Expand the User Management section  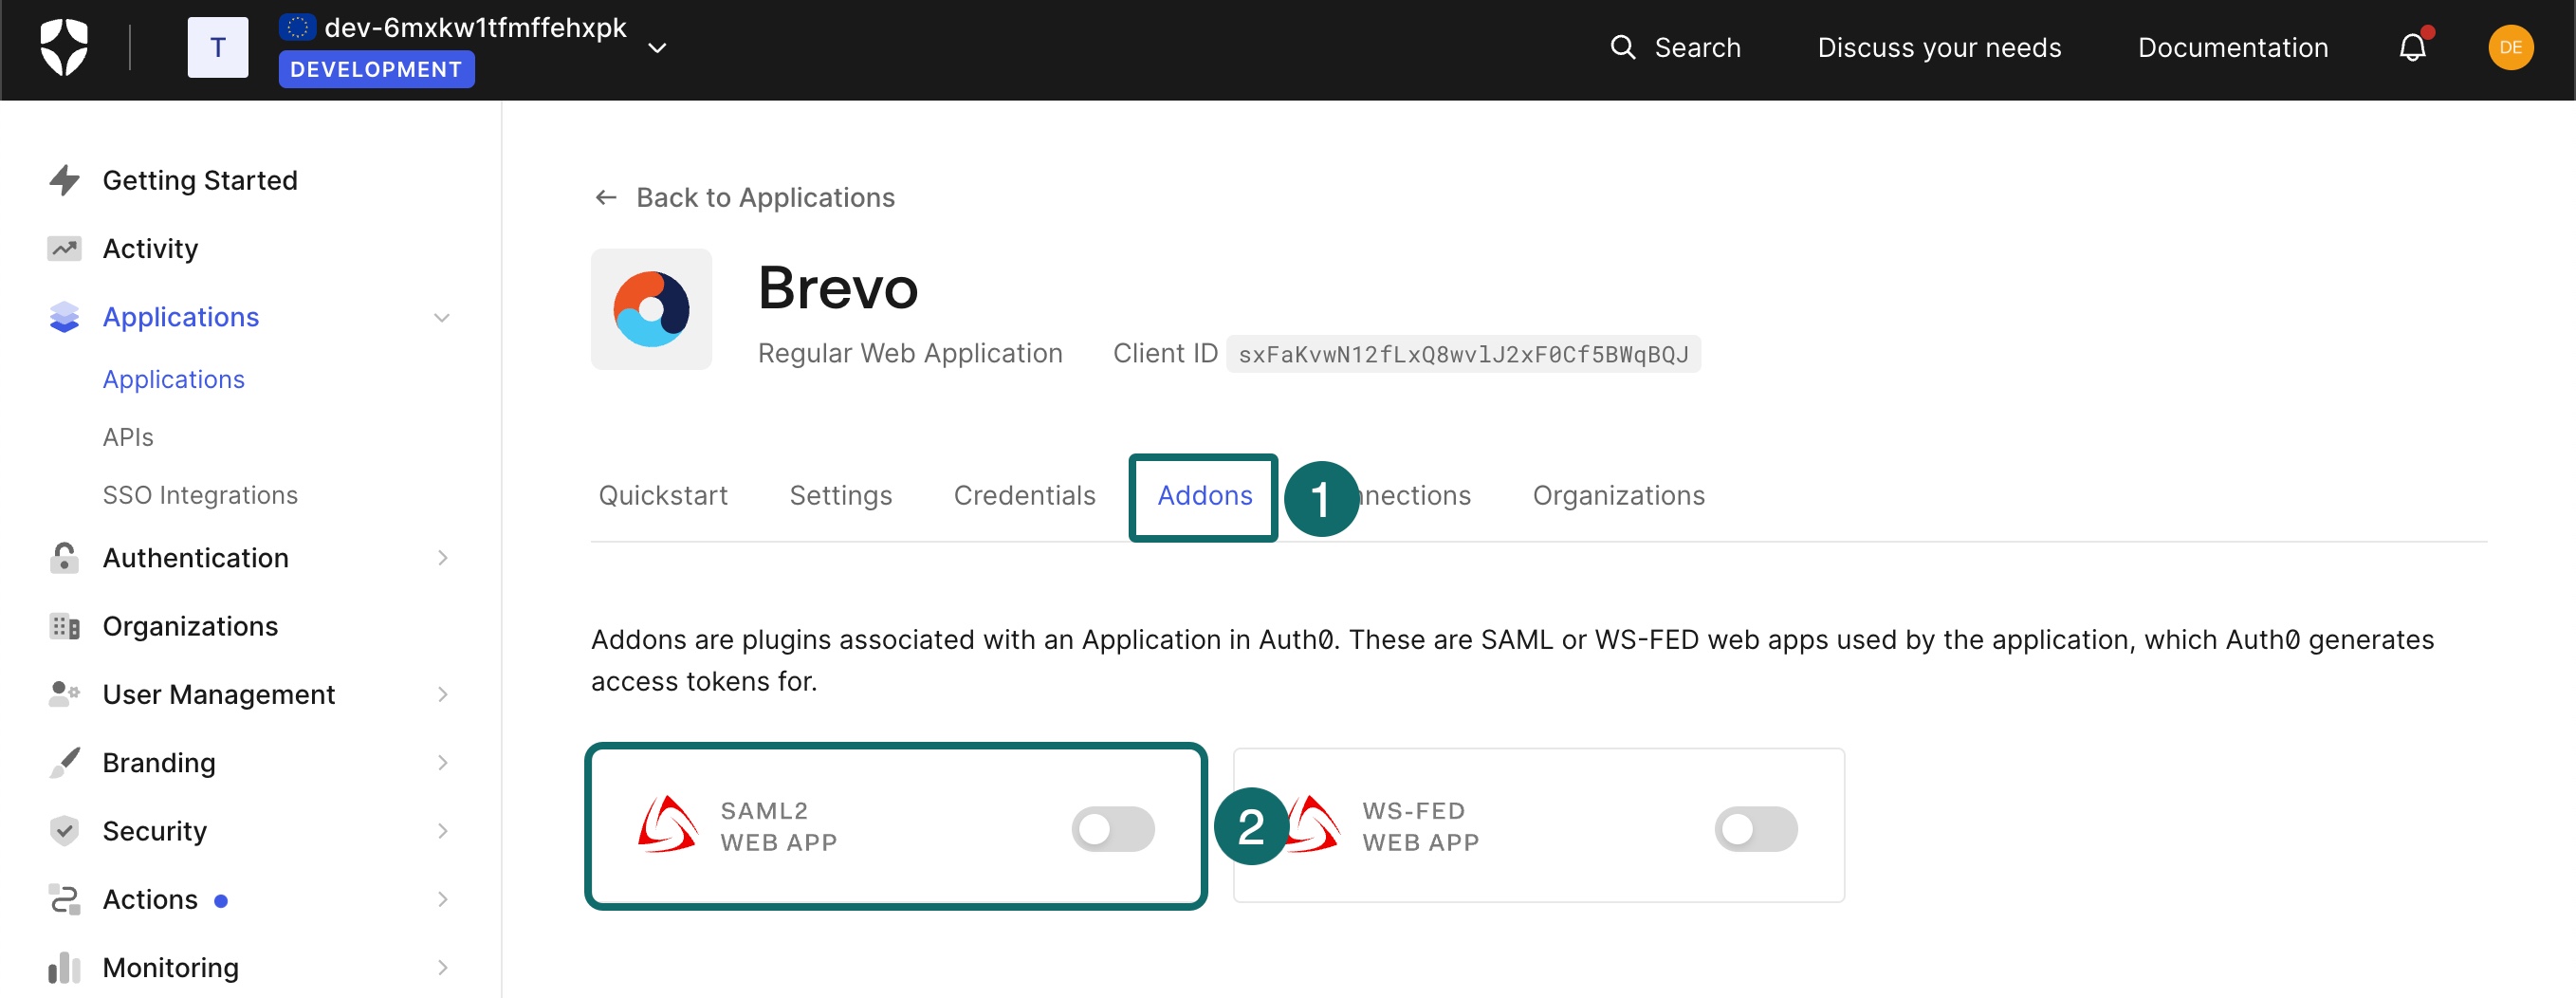(442, 693)
